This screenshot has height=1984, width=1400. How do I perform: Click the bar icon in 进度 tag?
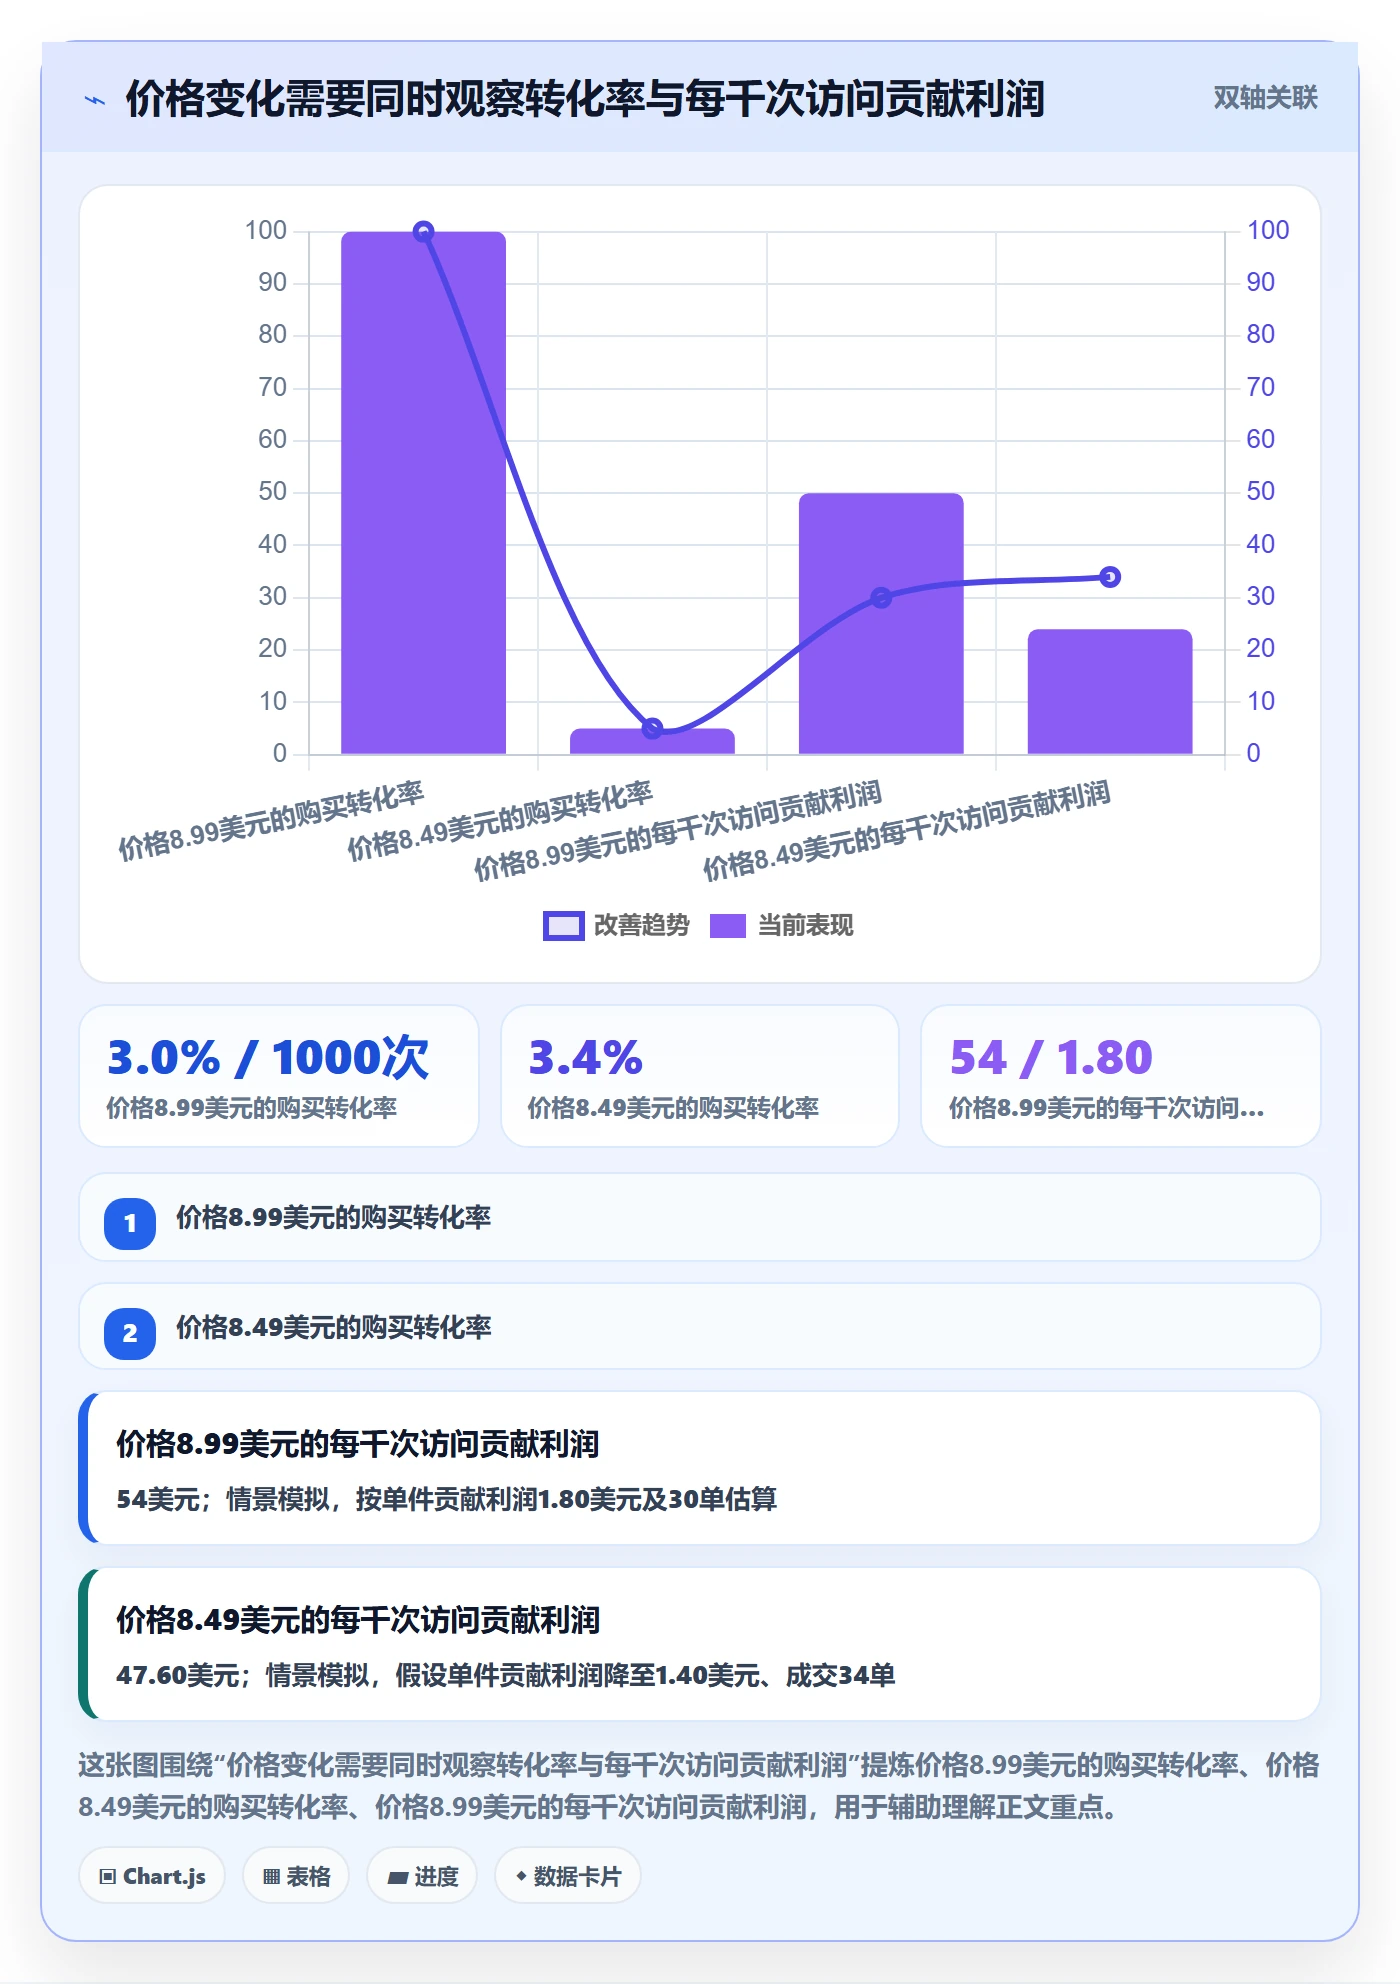point(397,1878)
